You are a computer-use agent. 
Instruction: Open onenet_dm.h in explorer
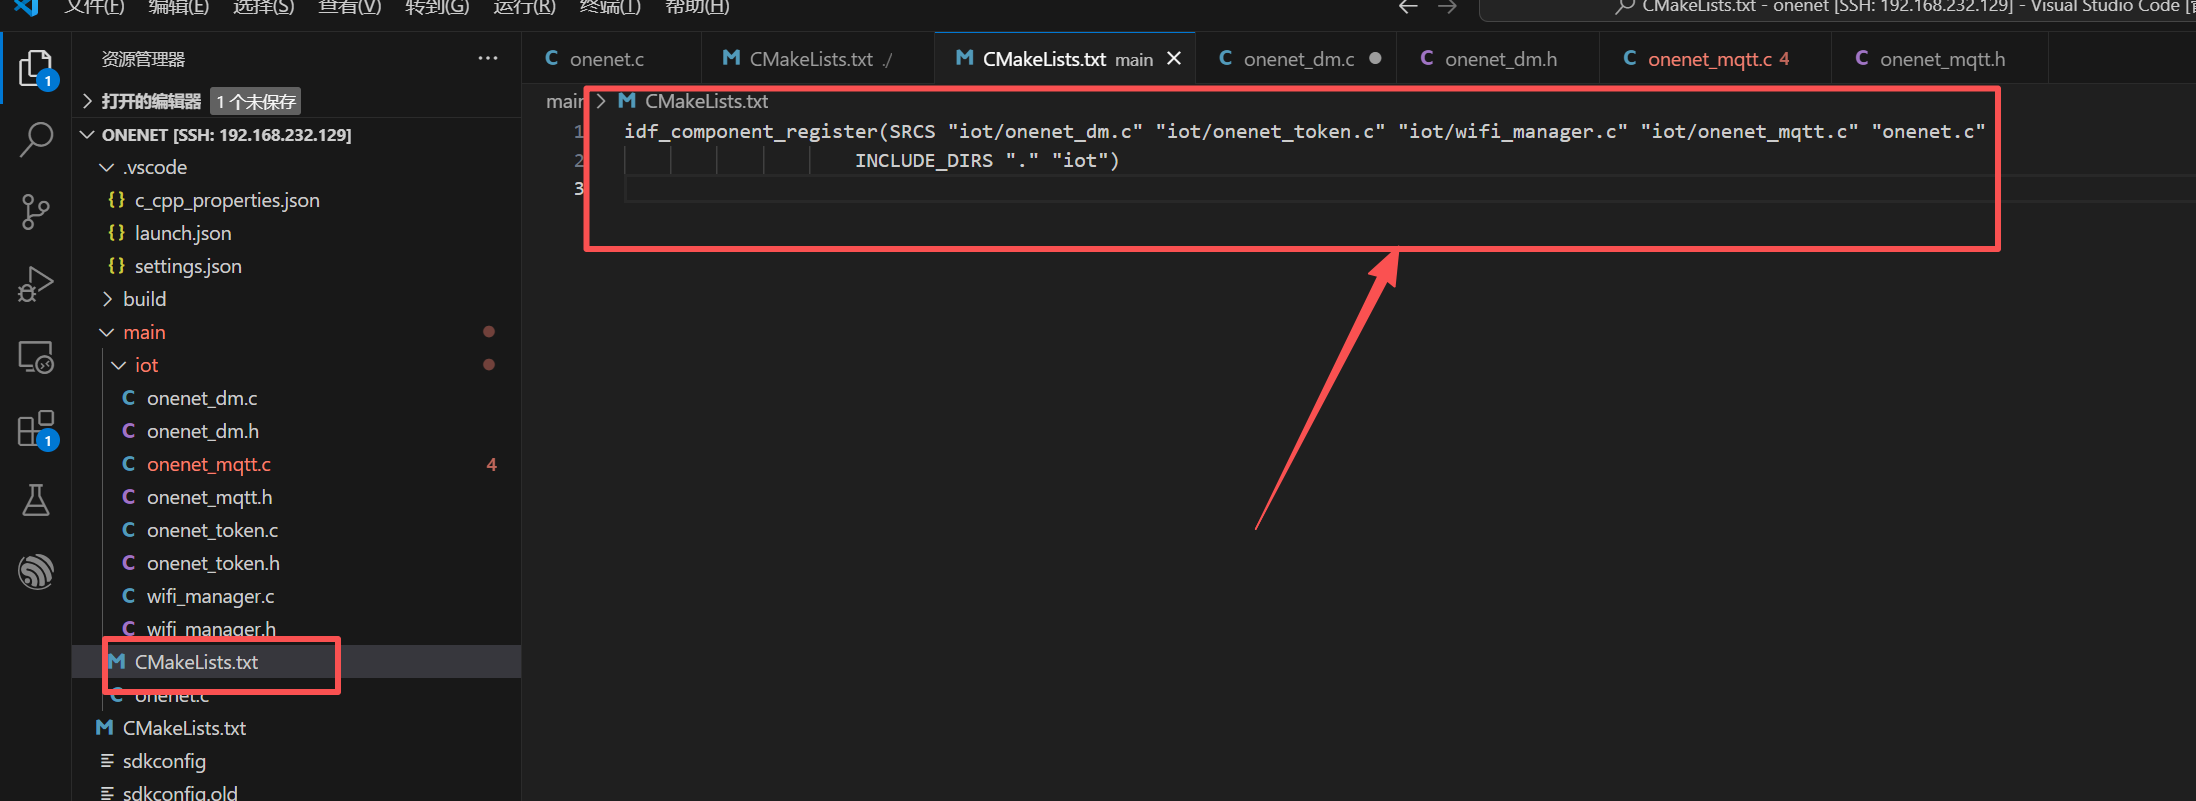click(296, 431)
